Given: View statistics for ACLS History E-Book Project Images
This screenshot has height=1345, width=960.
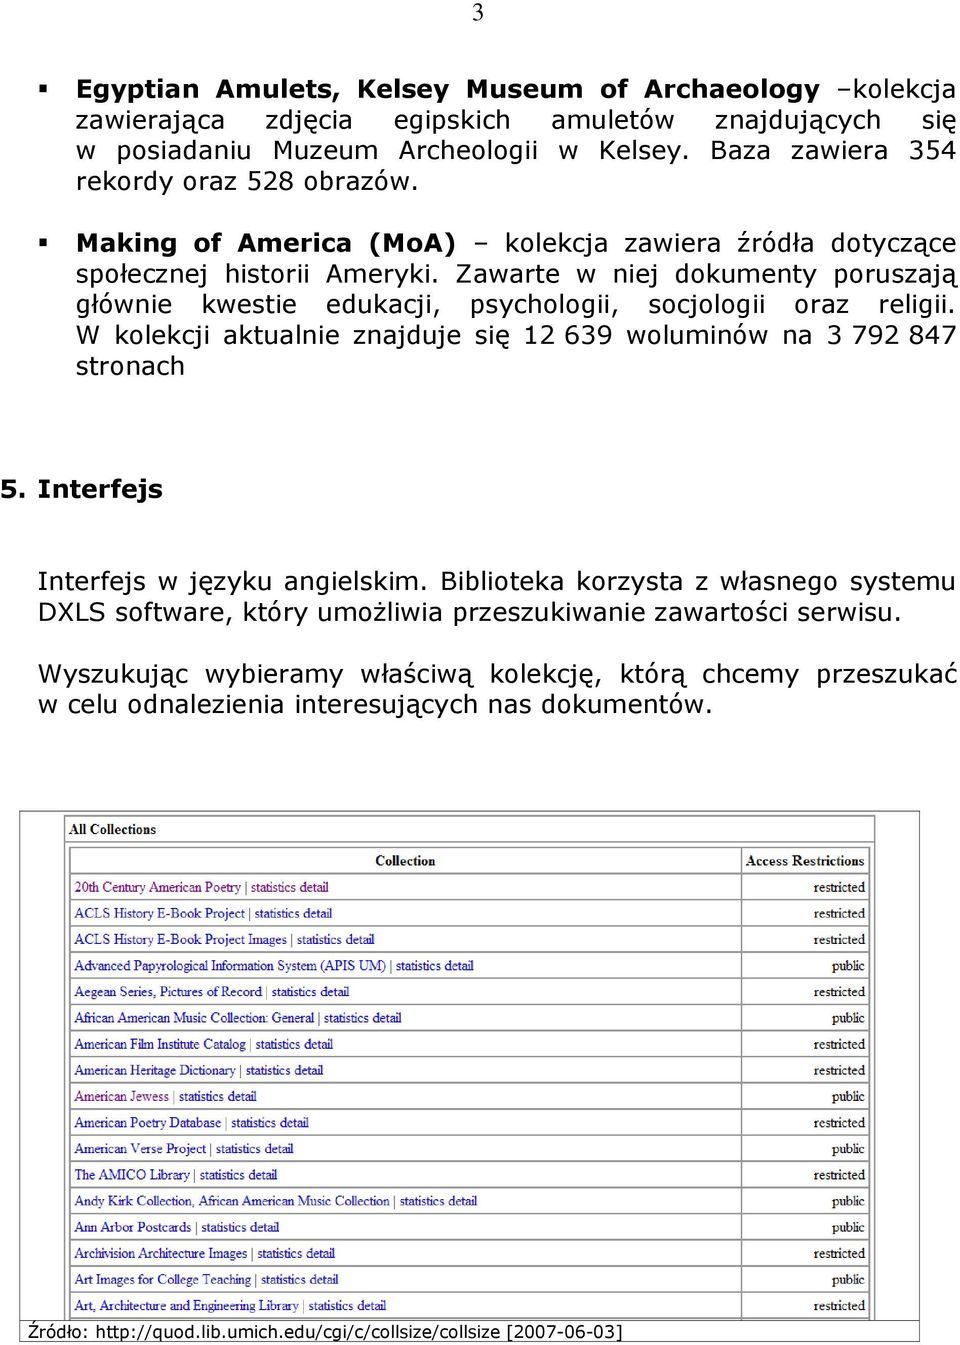Looking at the screenshot, I should (x=319, y=939).
